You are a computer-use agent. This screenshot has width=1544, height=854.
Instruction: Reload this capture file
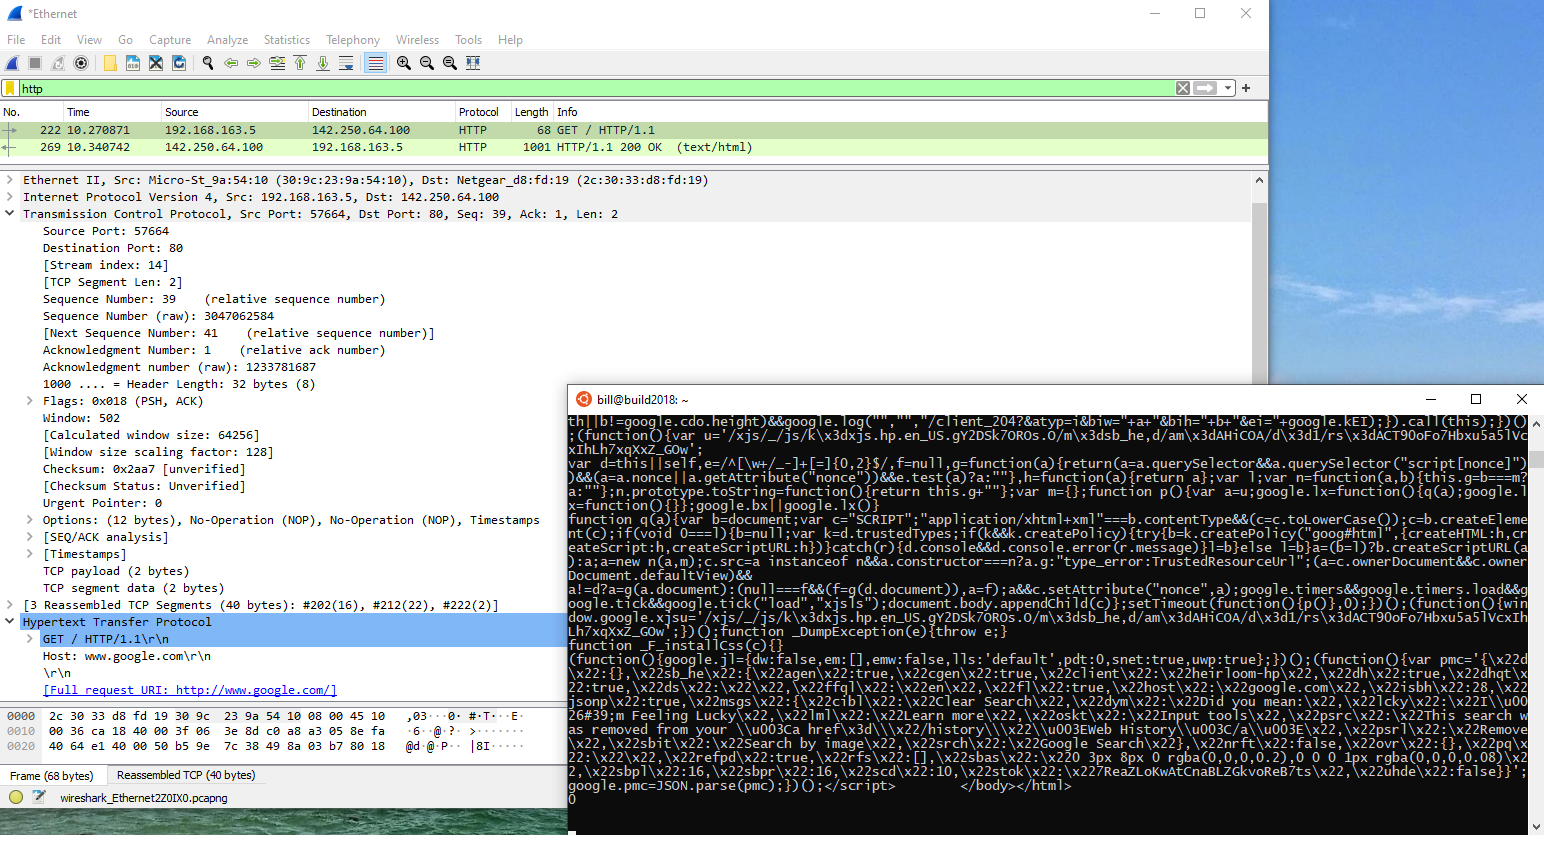(179, 63)
